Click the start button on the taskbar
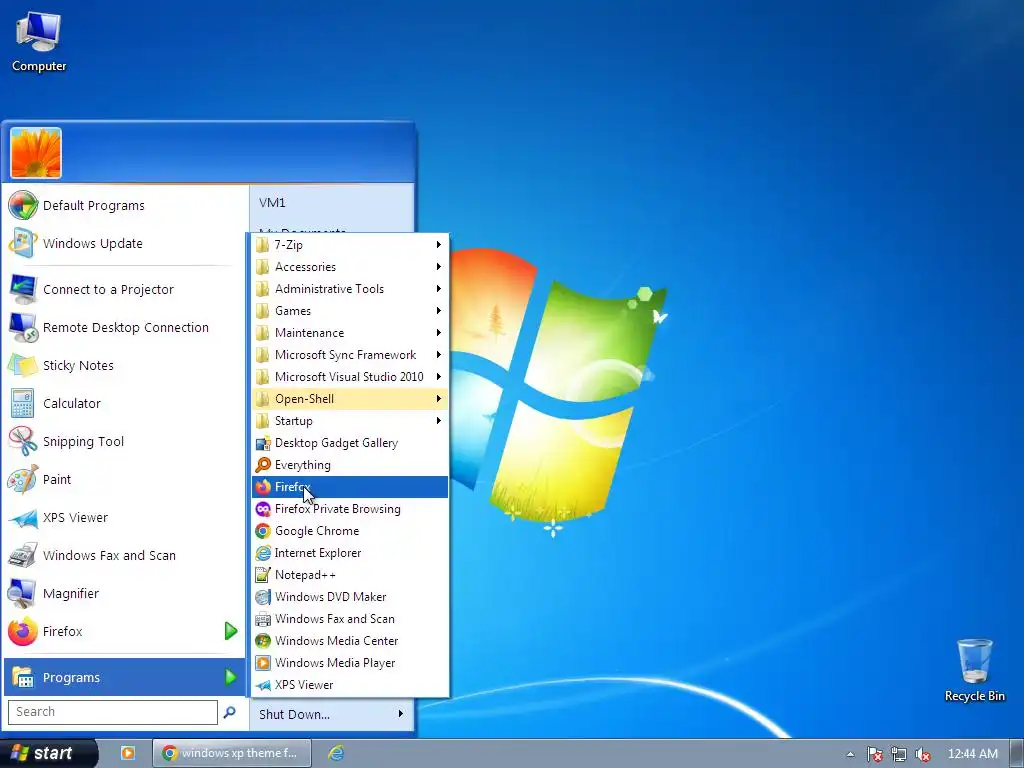Screen dimensions: 1024x768 pos(48,753)
